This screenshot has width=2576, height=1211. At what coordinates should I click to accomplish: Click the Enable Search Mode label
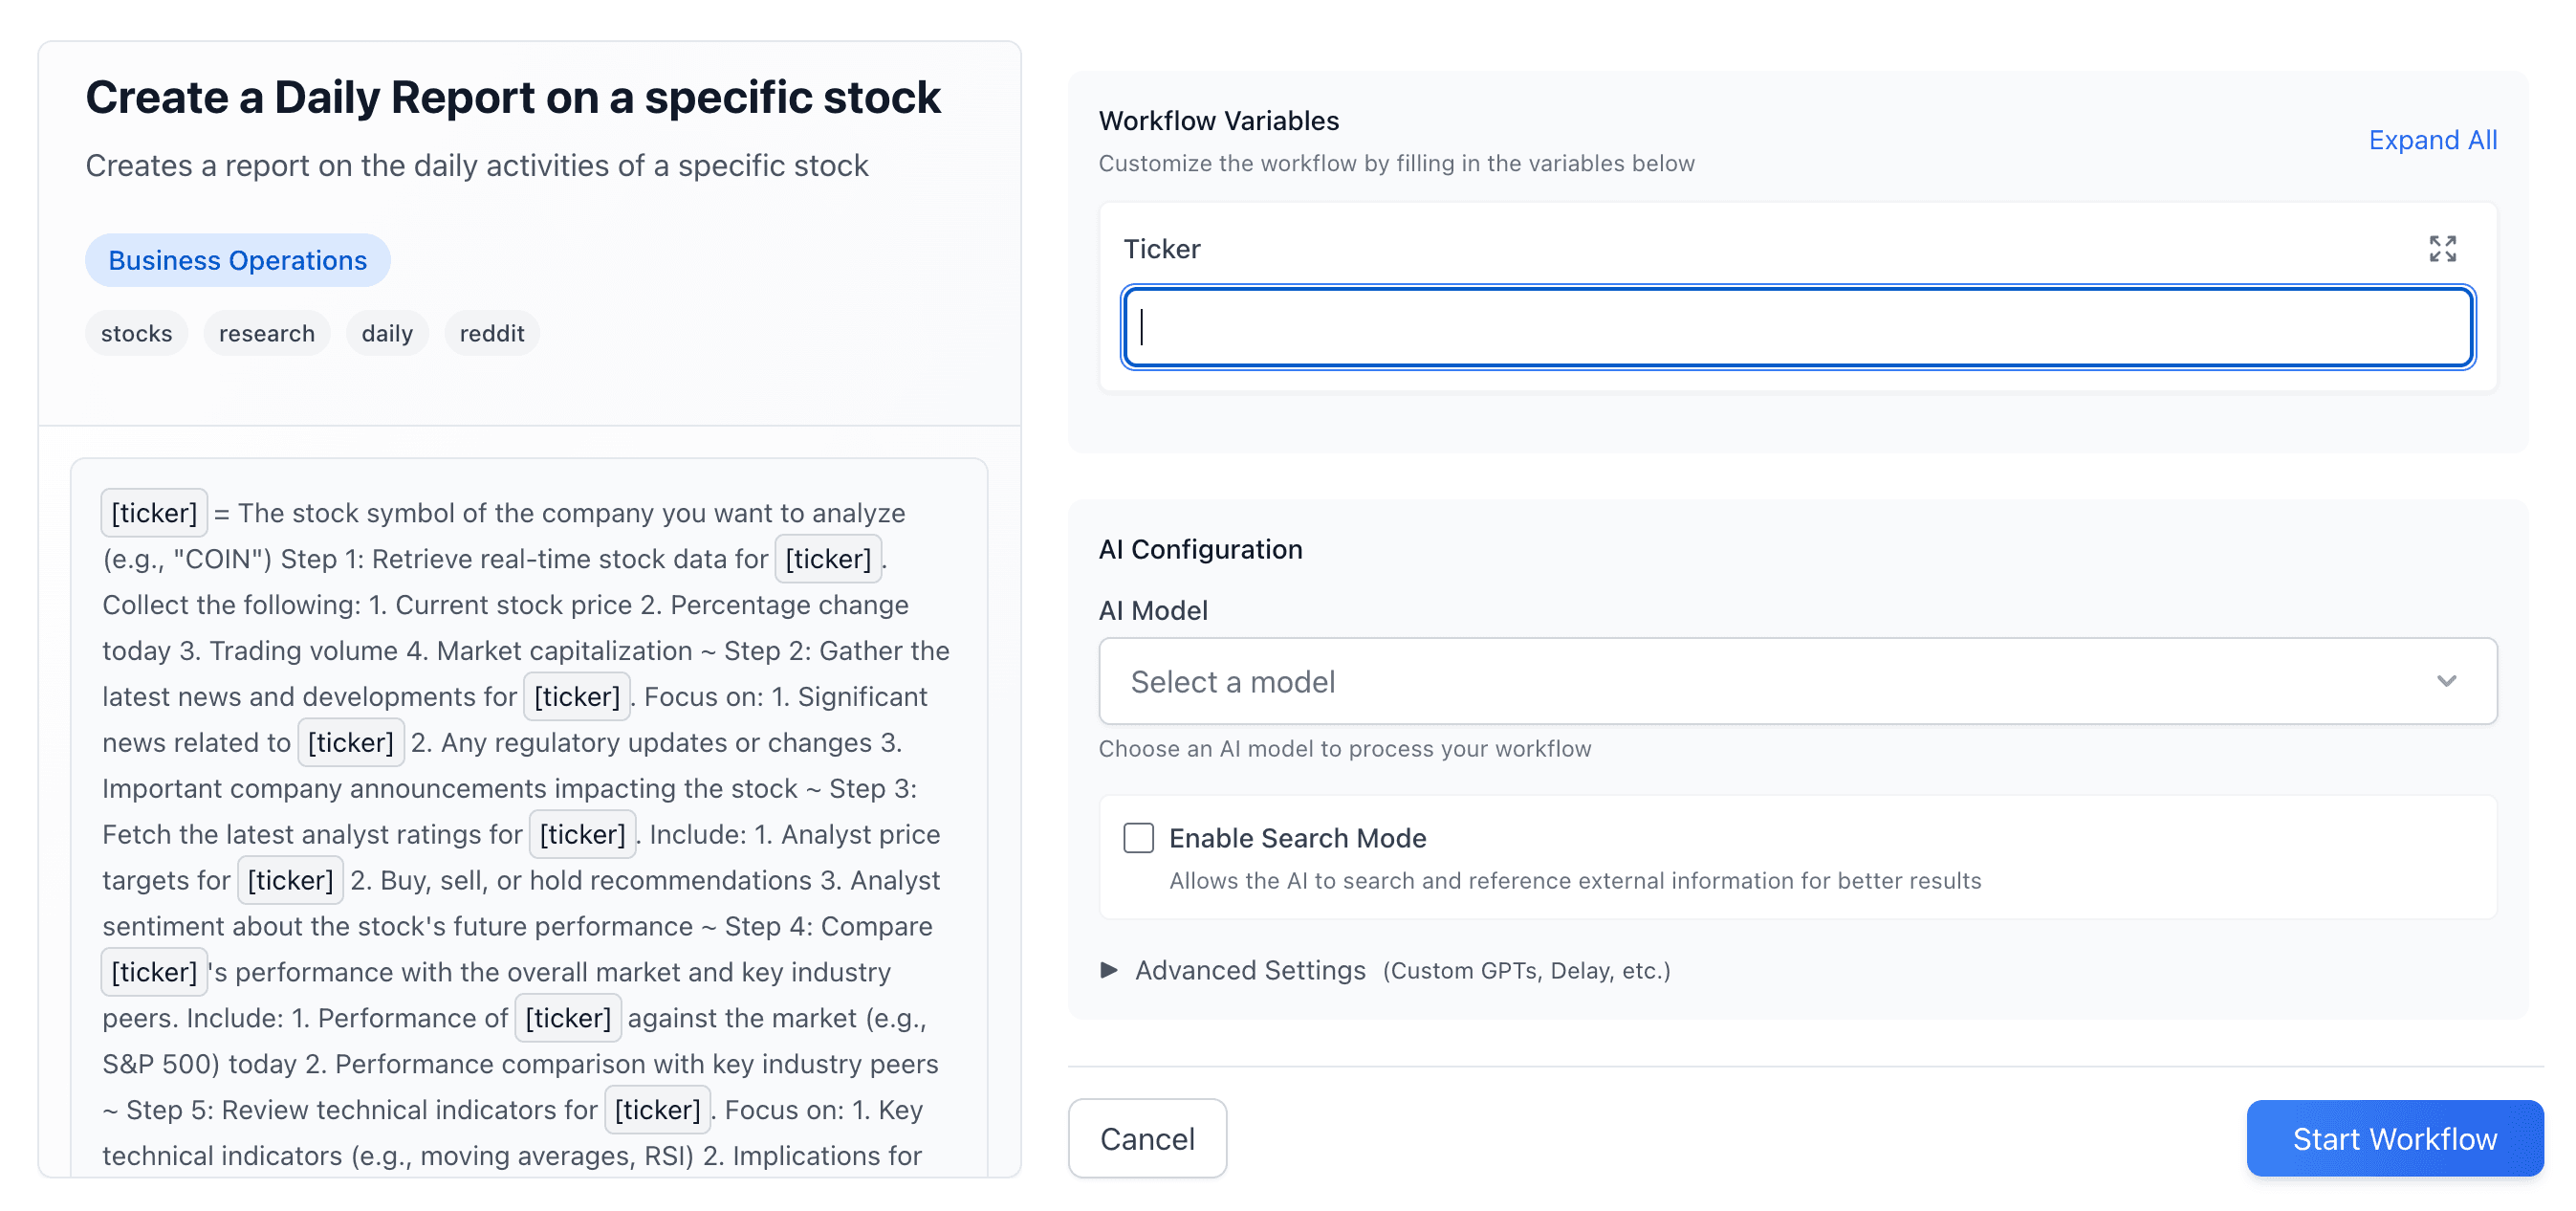[1297, 838]
